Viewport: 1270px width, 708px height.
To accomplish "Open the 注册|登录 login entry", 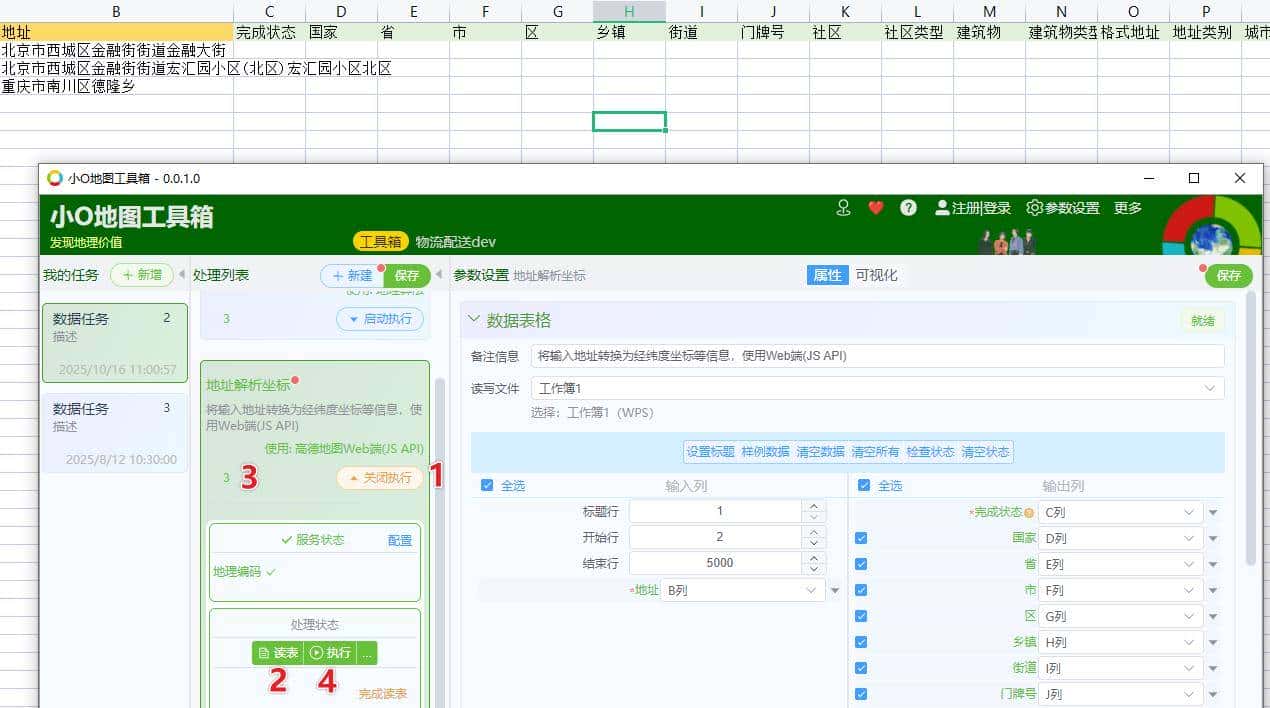I will coord(972,208).
